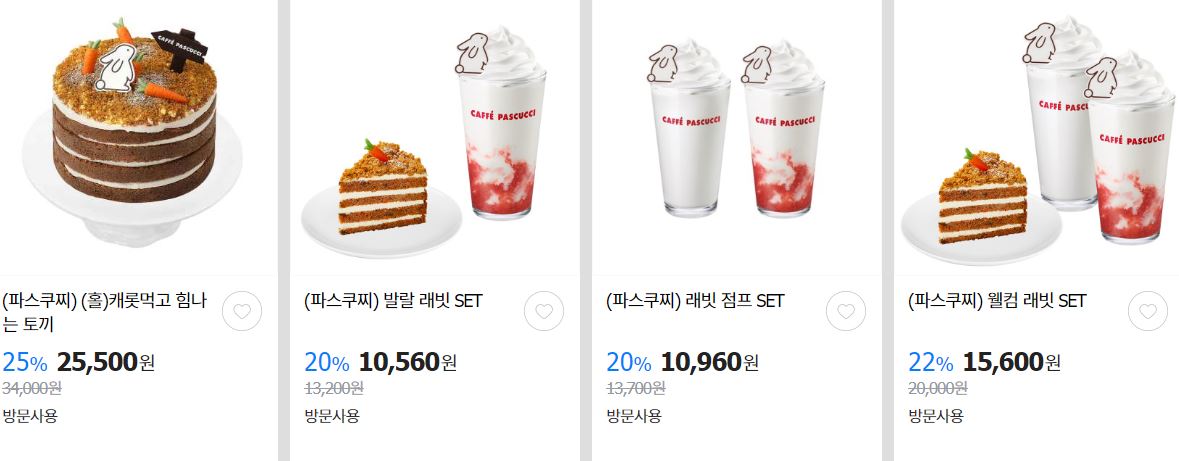Toggle wishlist heart for 래빗 점프 SET

846,311
